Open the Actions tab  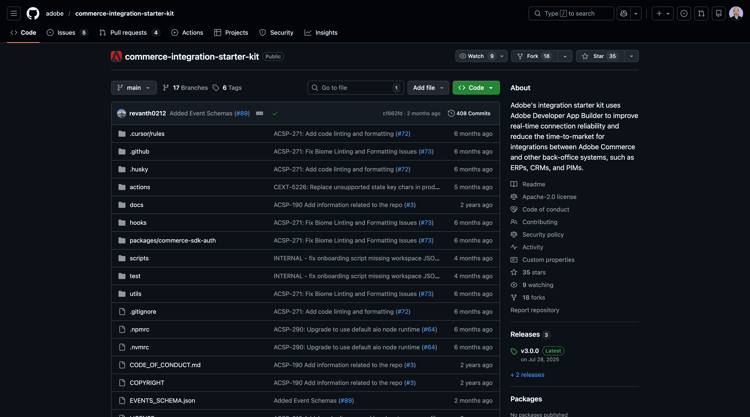[x=187, y=33]
